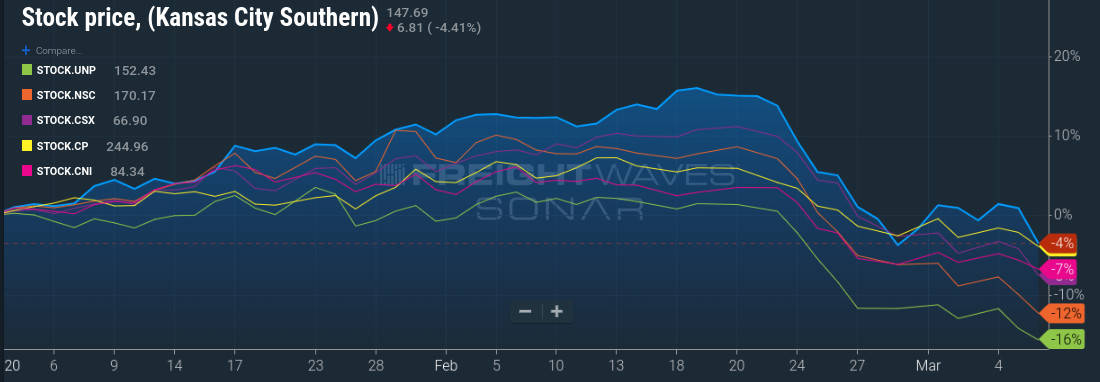Screen dimensions: 1100x382
Task: Click the blue plus Compare icon
Action: 27,50
